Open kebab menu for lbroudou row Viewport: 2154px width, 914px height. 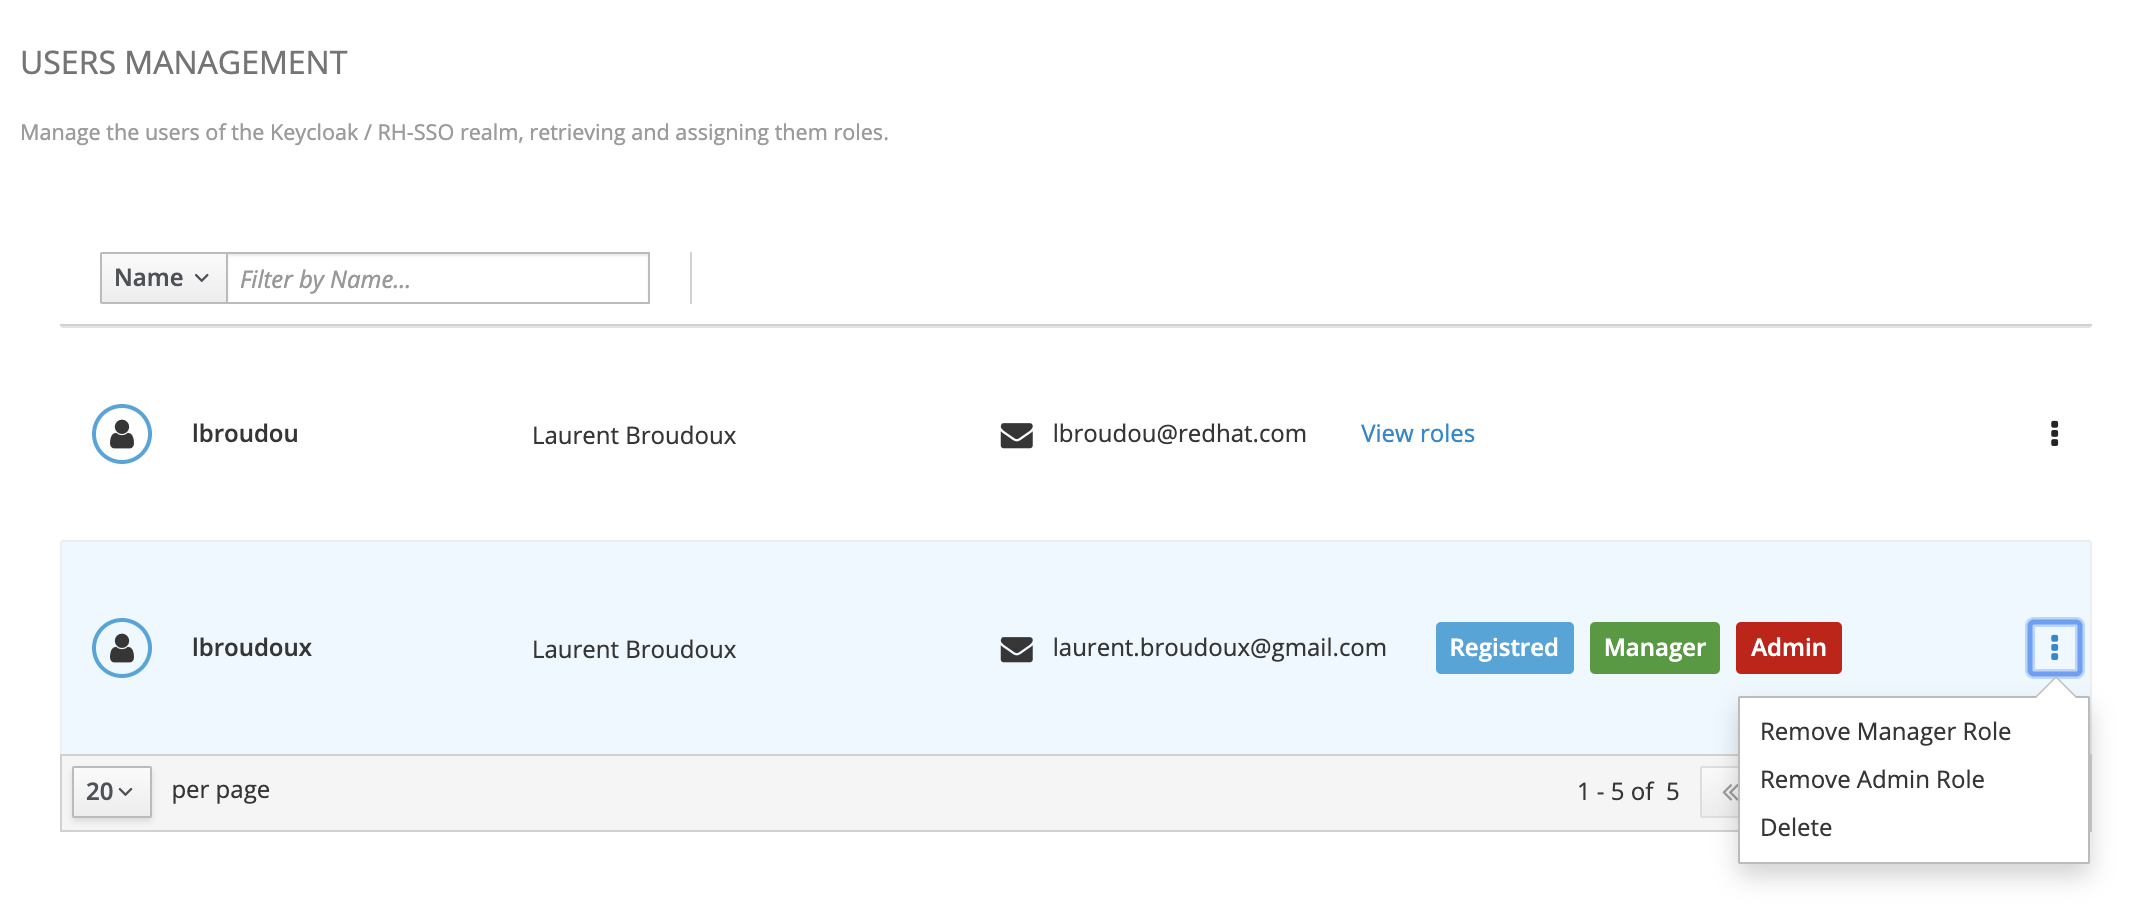(2054, 434)
